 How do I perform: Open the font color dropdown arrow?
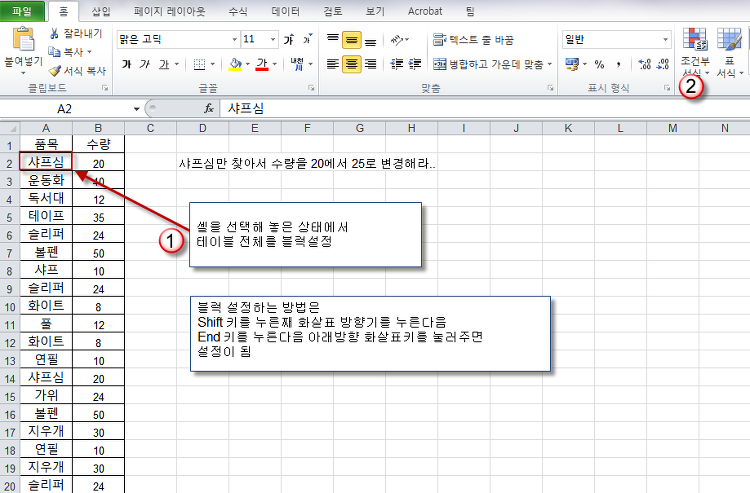(x=275, y=64)
